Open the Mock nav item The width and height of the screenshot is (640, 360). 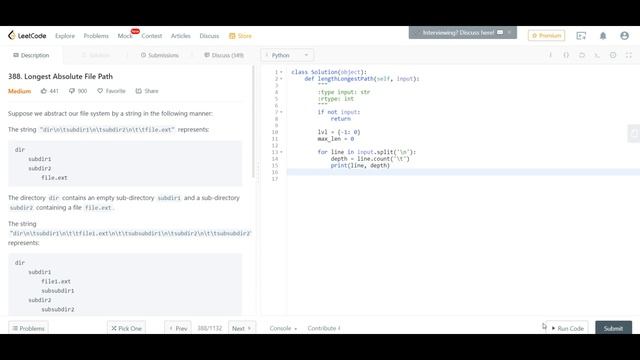(x=125, y=36)
